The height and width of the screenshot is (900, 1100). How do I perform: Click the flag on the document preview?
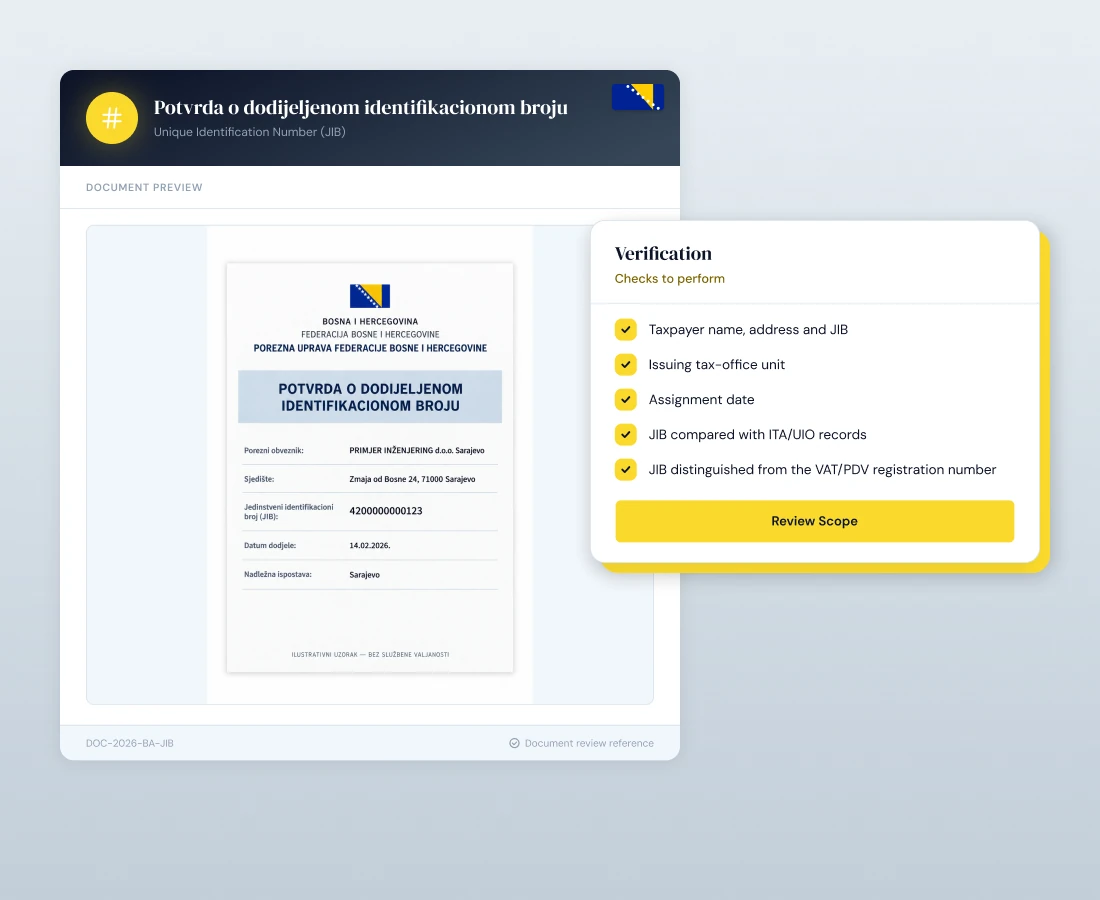pos(370,296)
